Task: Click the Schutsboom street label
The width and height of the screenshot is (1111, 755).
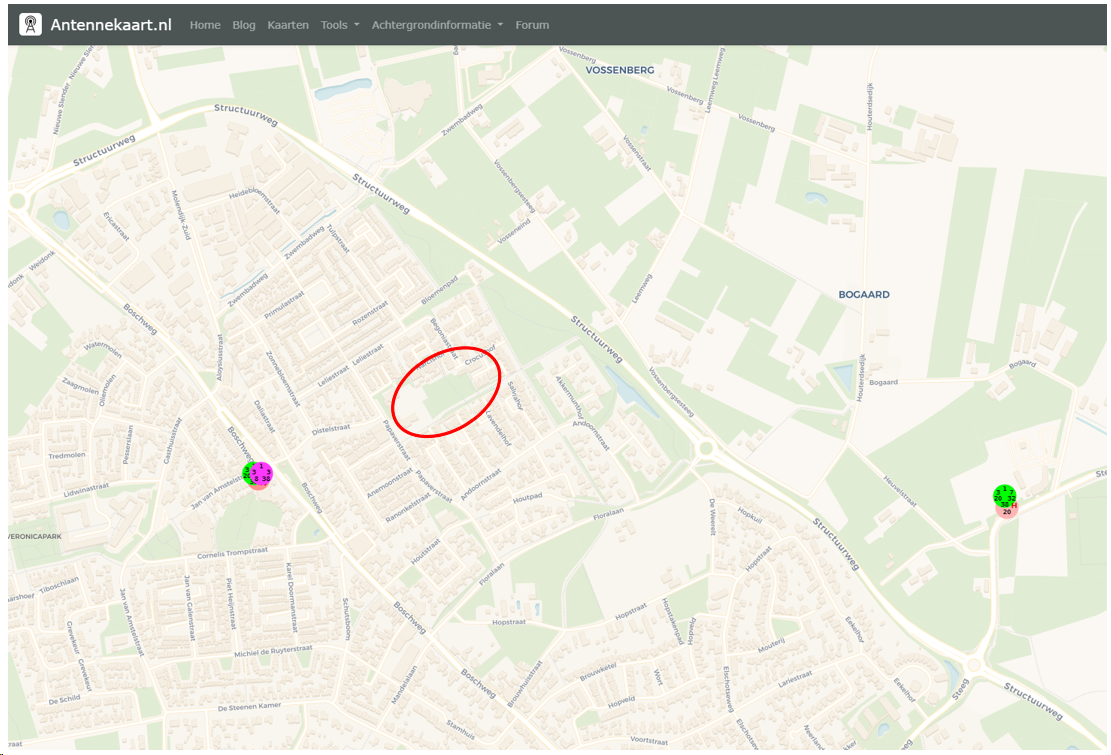Action: tap(346, 619)
